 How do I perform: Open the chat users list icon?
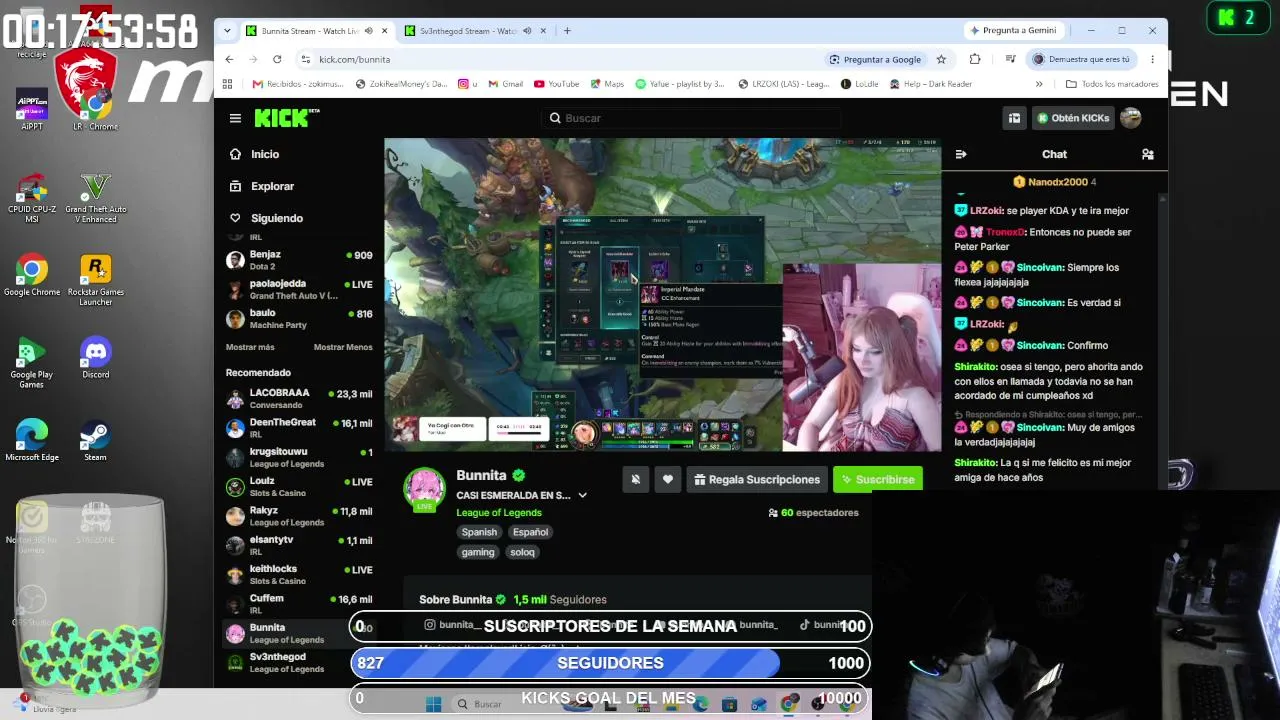point(1148,154)
